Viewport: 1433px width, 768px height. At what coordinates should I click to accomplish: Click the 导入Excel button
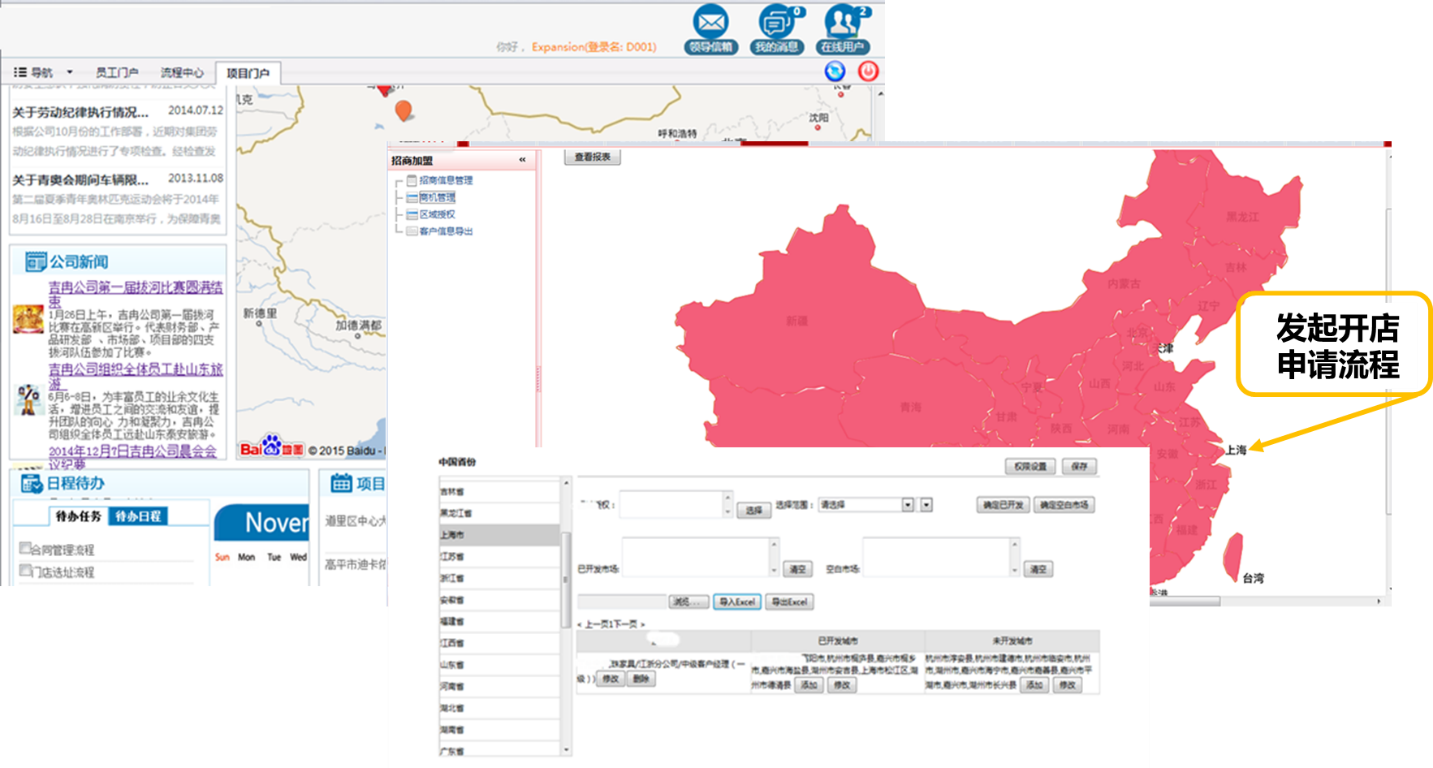pos(737,602)
